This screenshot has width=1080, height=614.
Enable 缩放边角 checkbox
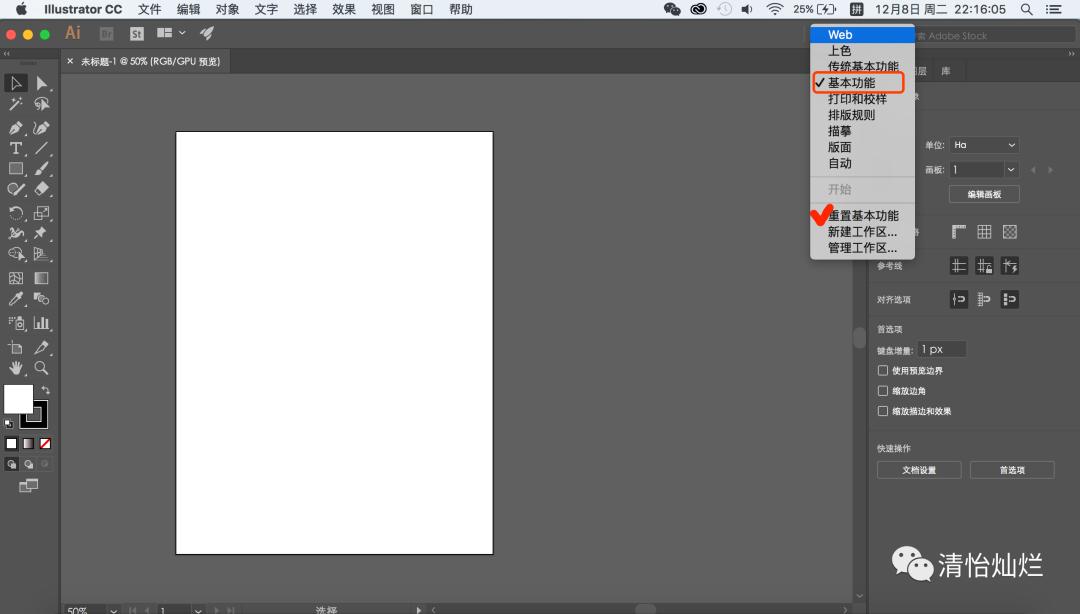883,391
